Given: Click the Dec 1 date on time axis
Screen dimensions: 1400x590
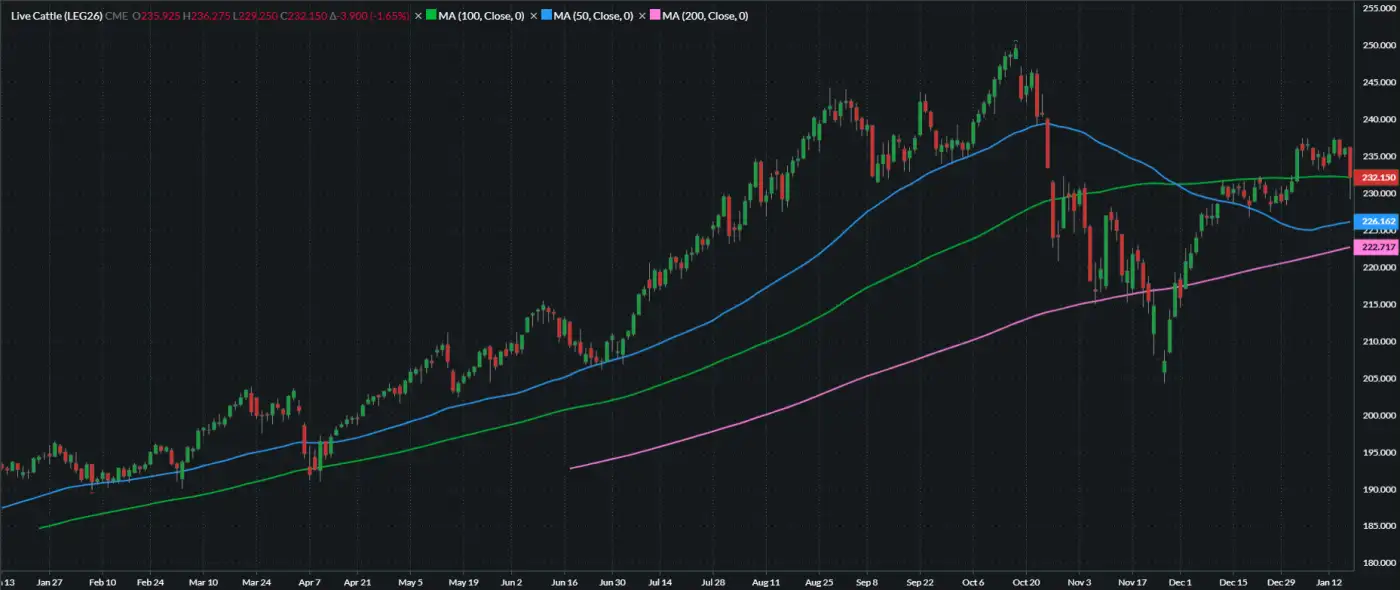Looking at the screenshot, I should (1181, 581).
